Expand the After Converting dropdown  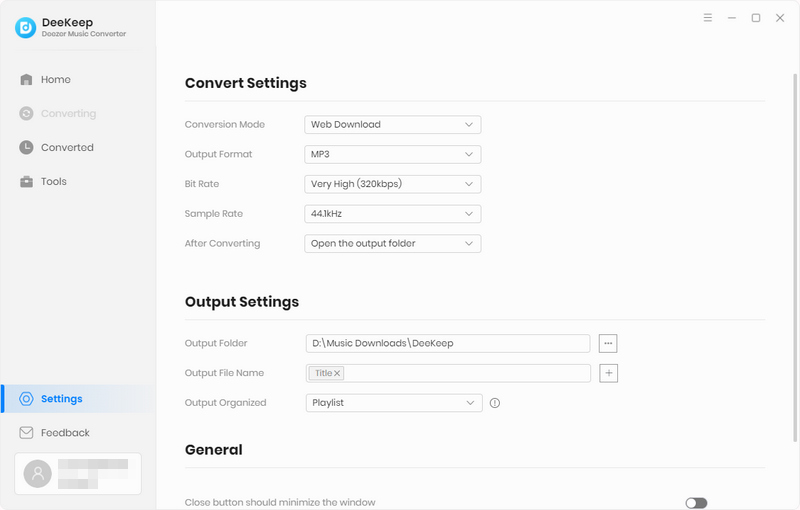(392, 243)
